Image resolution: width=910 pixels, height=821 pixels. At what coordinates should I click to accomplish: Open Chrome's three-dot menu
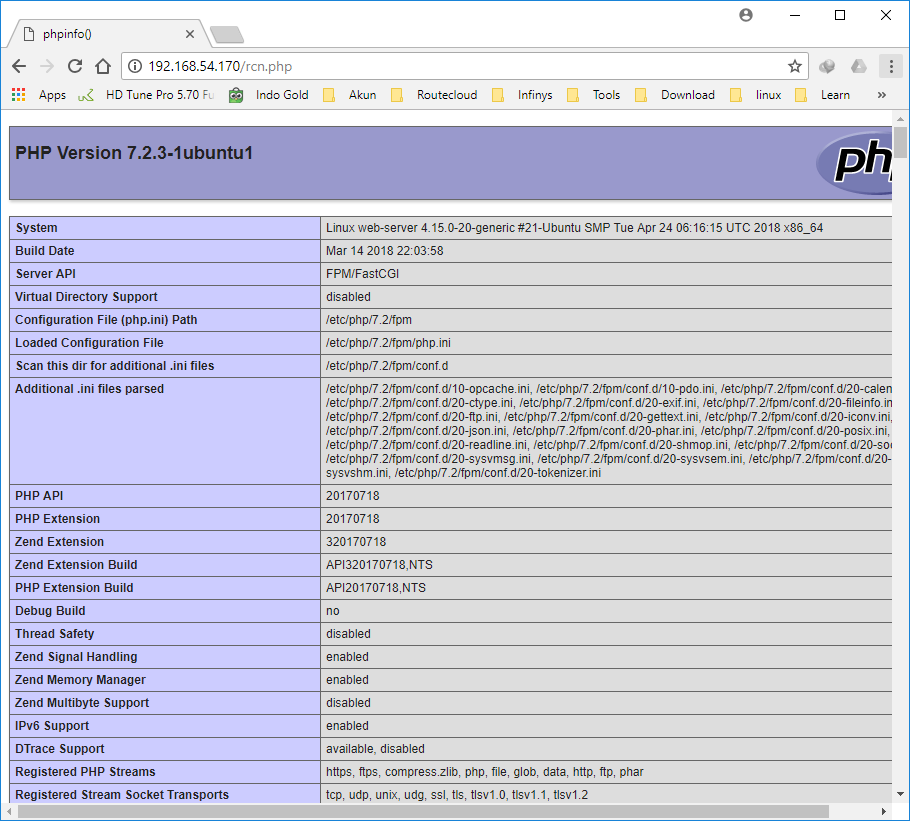891,66
